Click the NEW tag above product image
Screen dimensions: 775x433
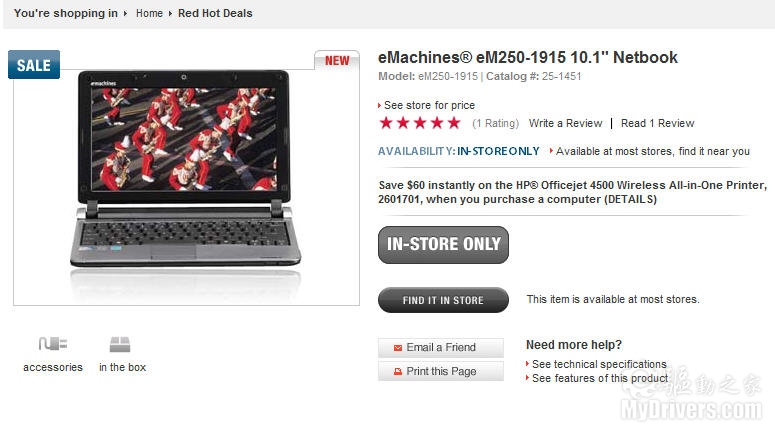tap(337, 61)
